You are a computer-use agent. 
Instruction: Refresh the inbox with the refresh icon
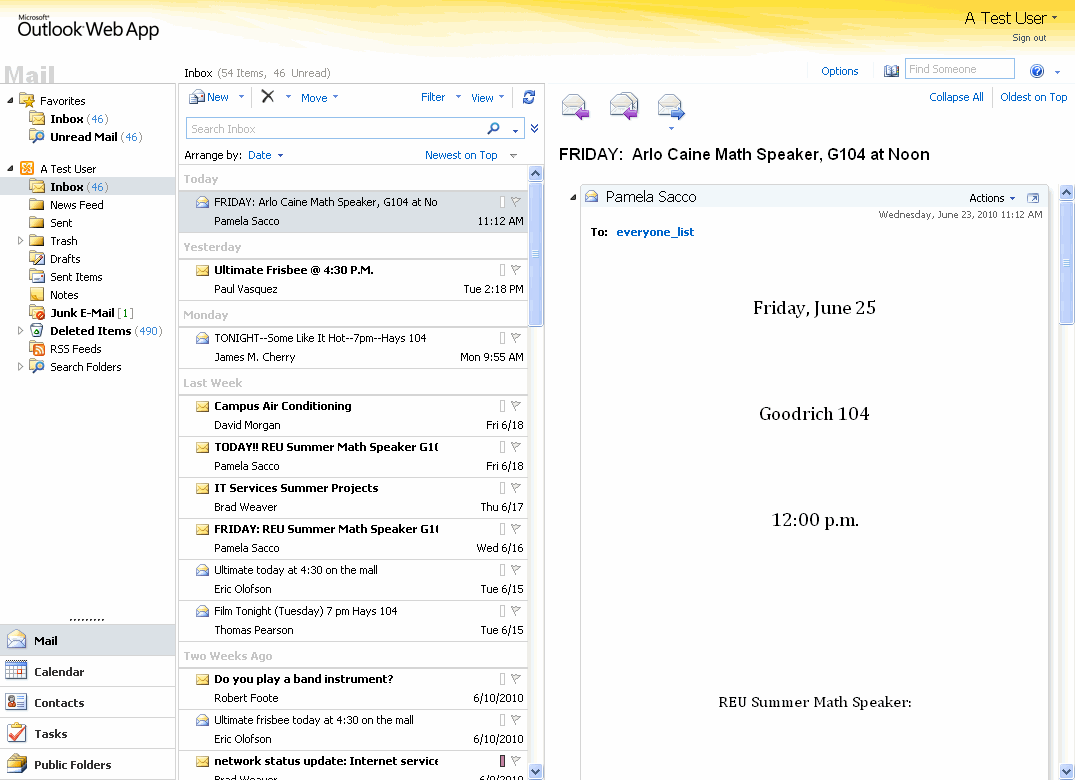click(x=529, y=97)
